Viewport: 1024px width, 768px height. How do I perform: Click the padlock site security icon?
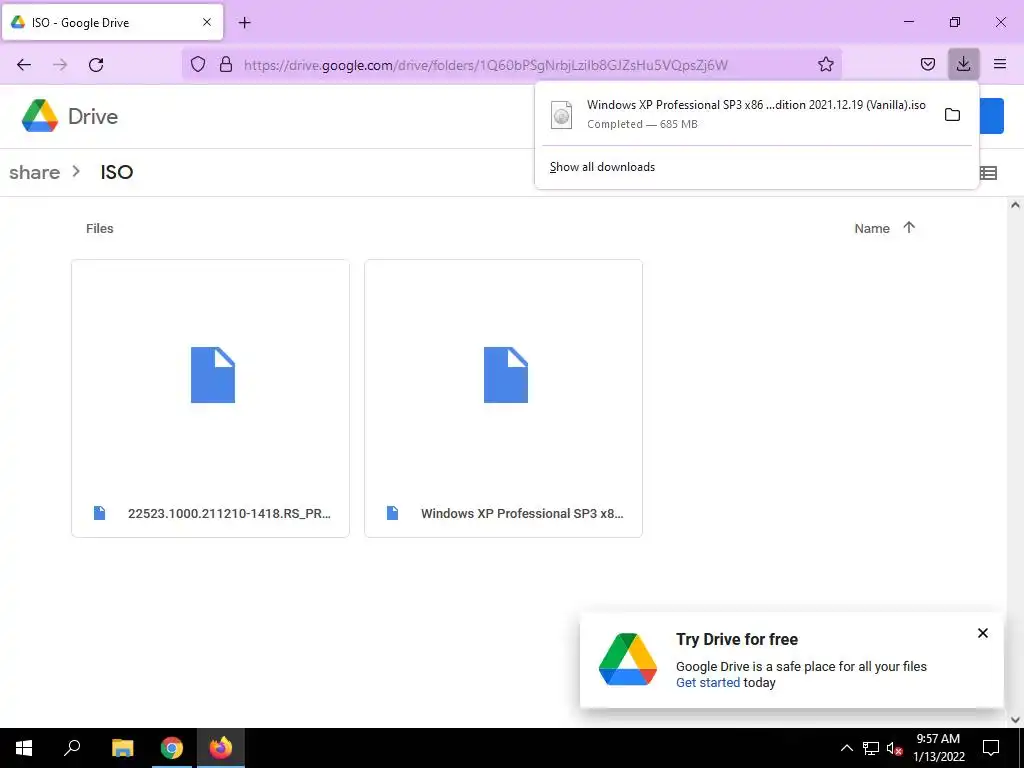pyautogui.click(x=226, y=64)
